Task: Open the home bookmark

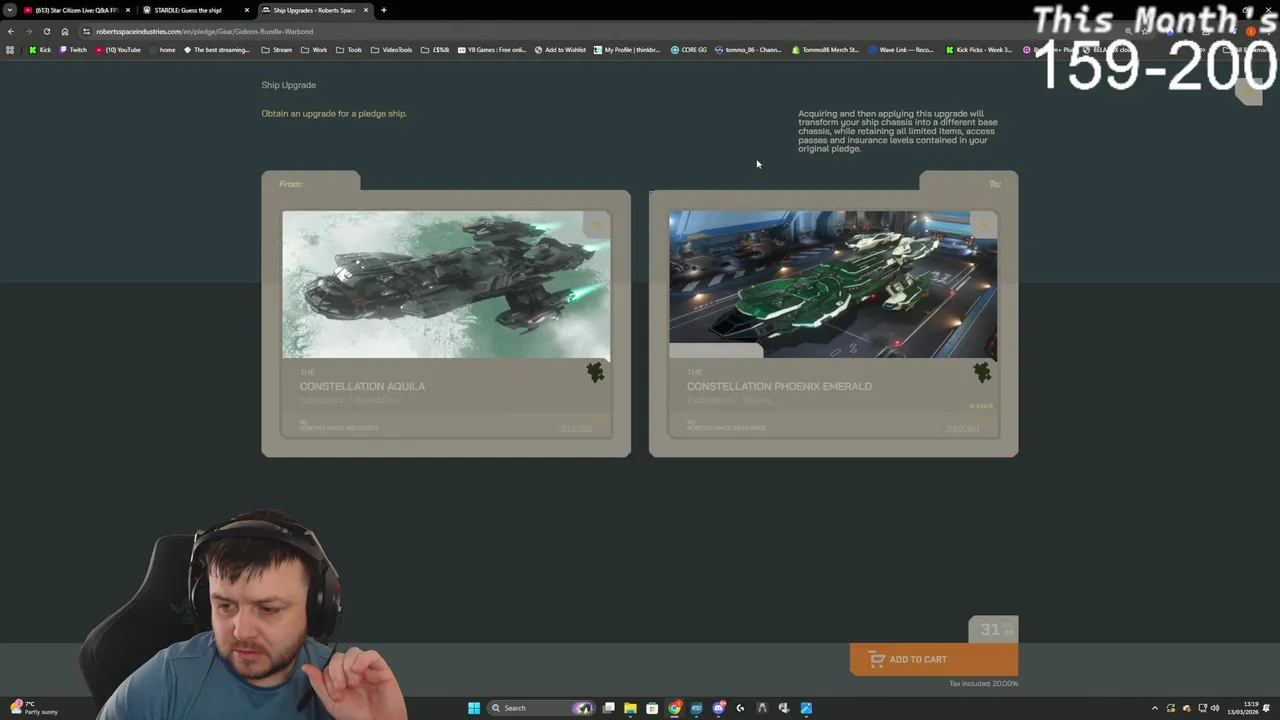Action: point(161,50)
